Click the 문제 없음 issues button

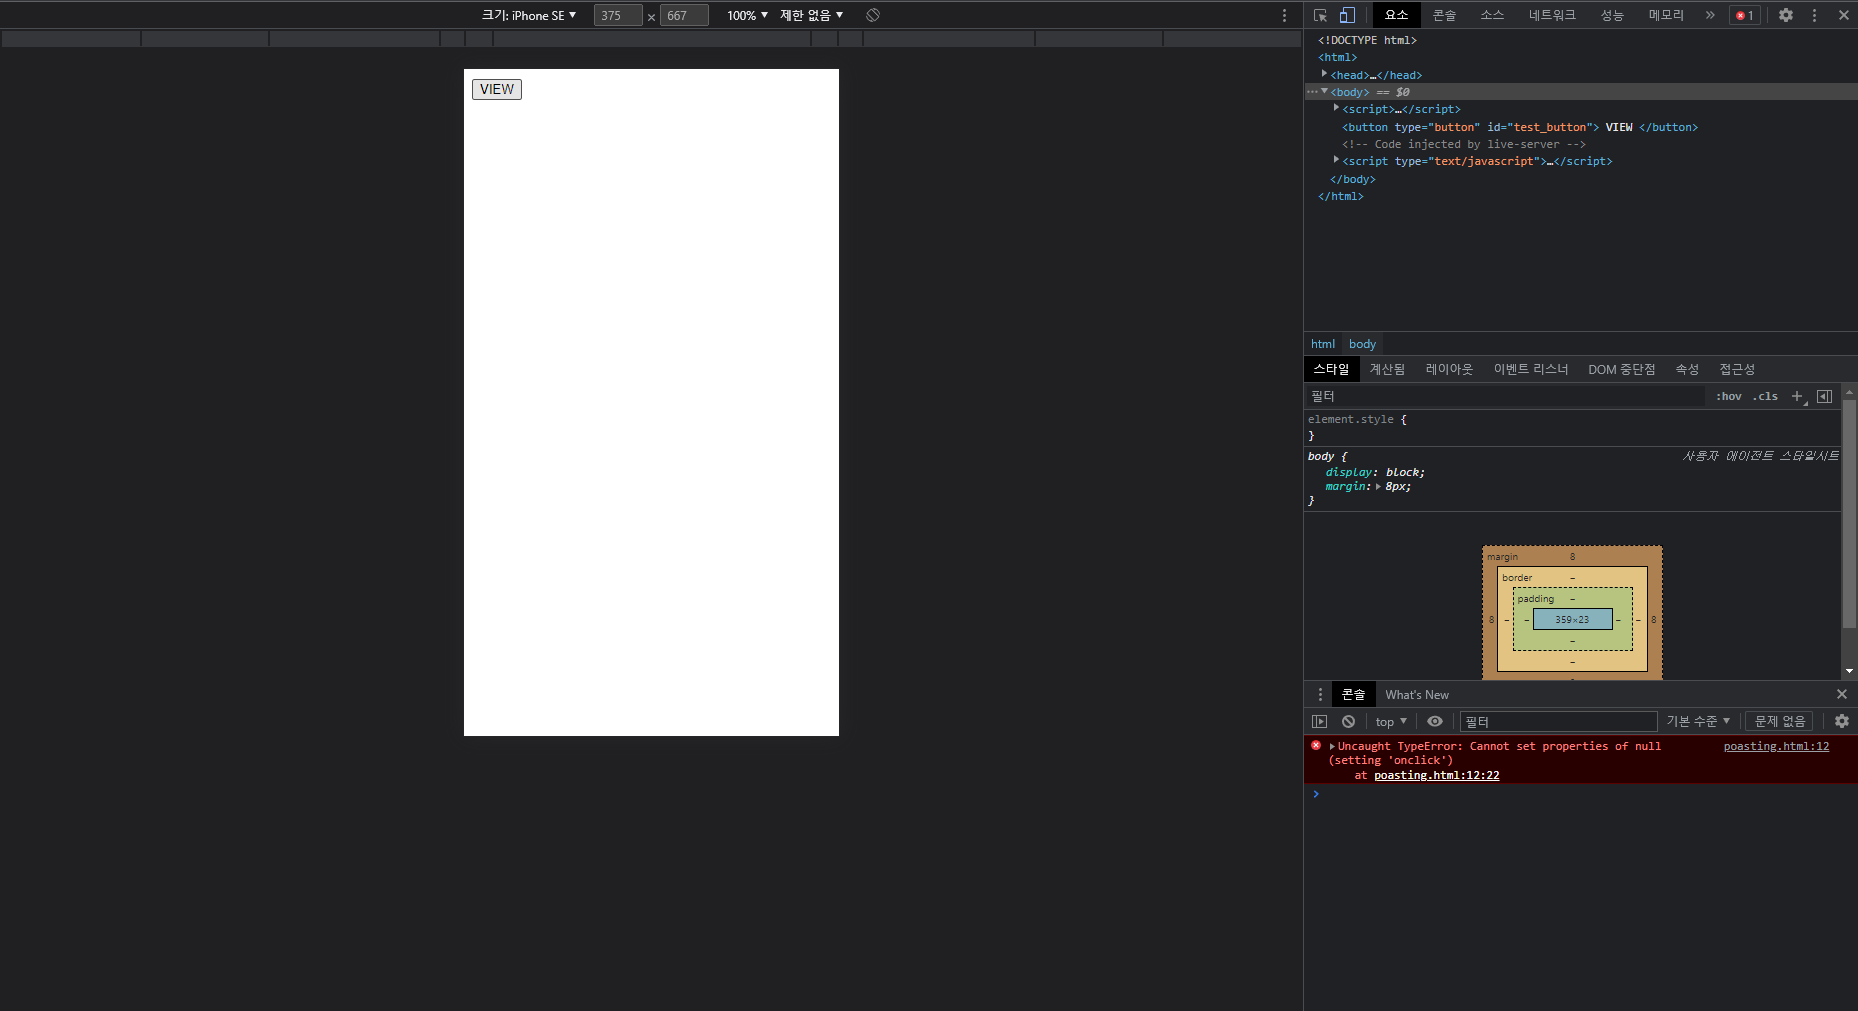[x=1780, y=721]
